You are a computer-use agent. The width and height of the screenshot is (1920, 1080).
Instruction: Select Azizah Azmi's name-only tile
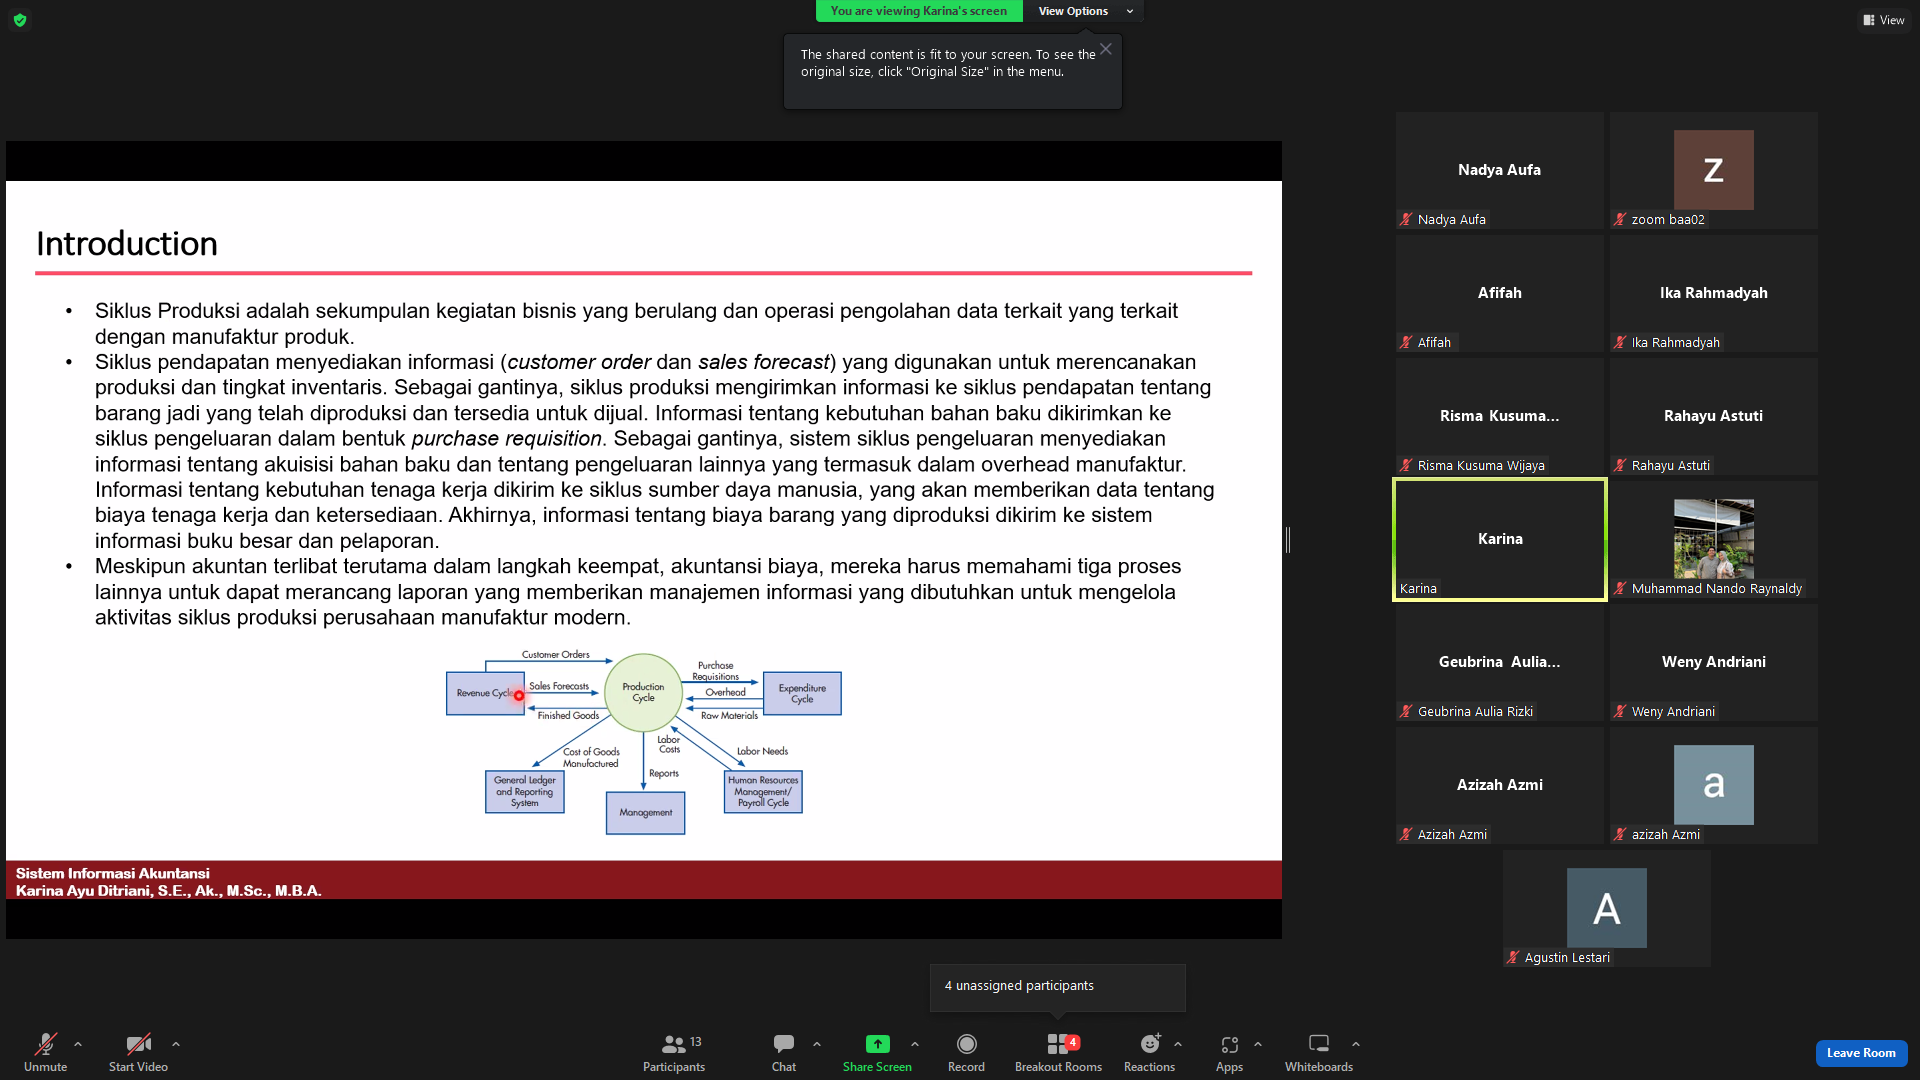click(x=1499, y=785)
